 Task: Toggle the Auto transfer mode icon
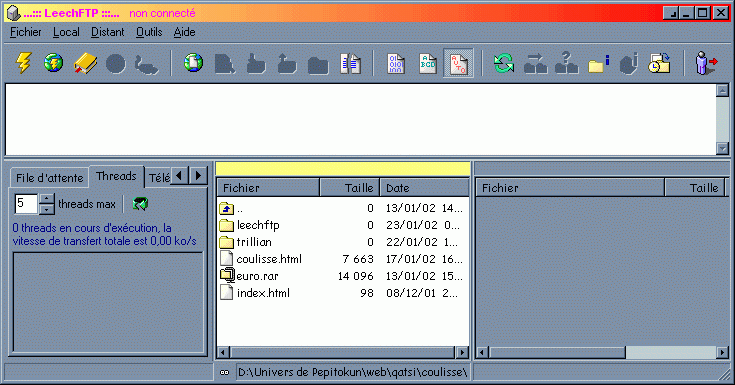458,63
